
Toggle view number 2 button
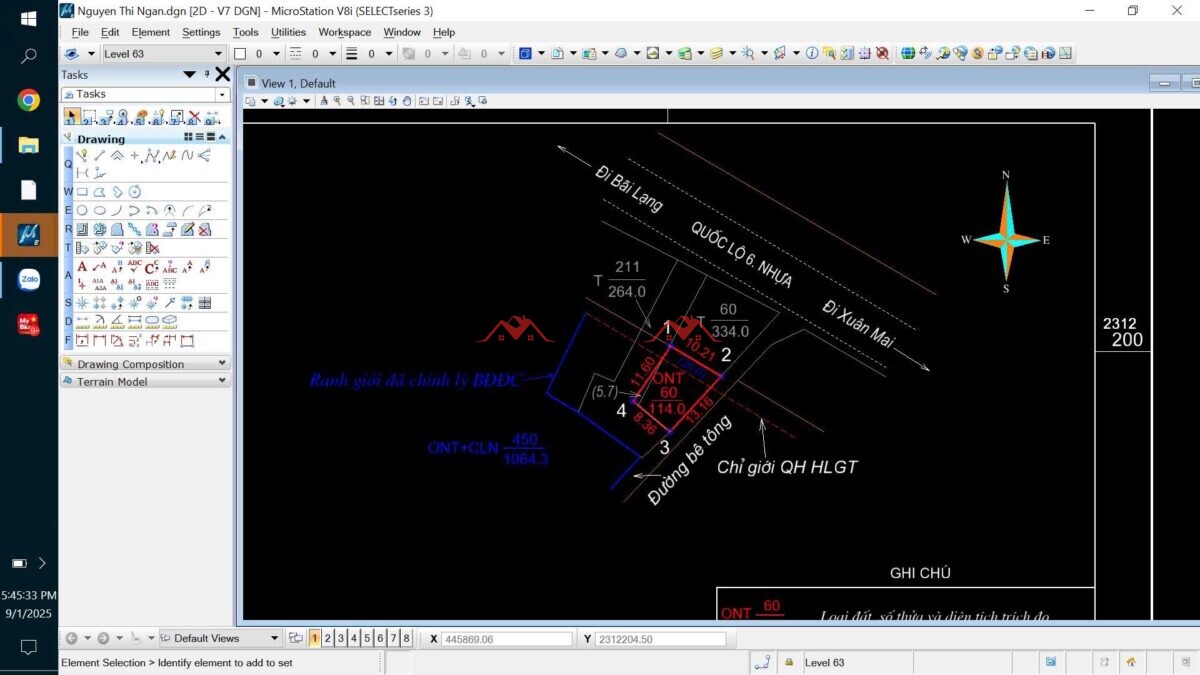(x=328, y=638)
